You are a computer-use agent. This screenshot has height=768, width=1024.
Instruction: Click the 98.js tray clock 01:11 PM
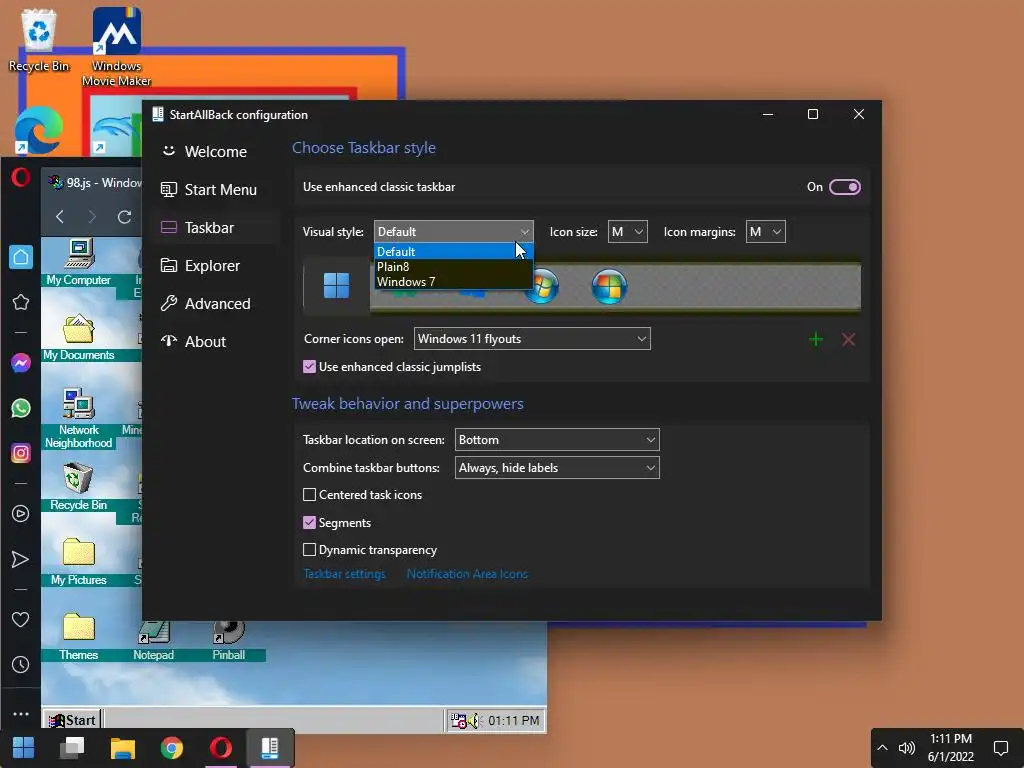(x=513, y=720)
